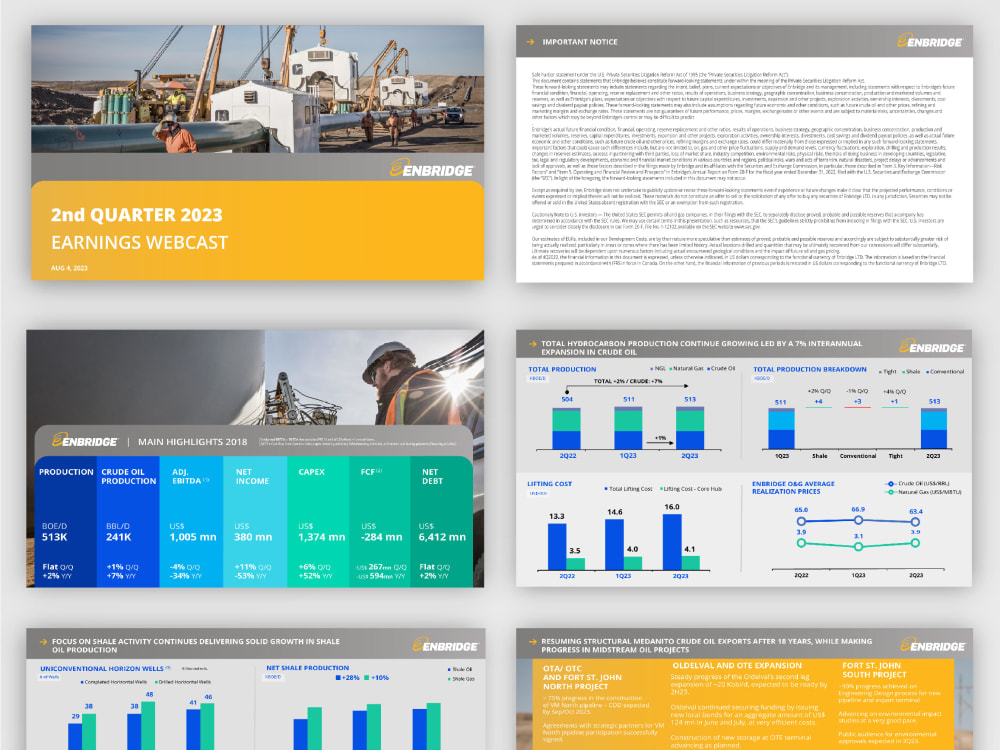Select the pipeline construction photo on cover slide
Image resolution: width=1000 pixels, height=750 pixels.
[258, 89]
